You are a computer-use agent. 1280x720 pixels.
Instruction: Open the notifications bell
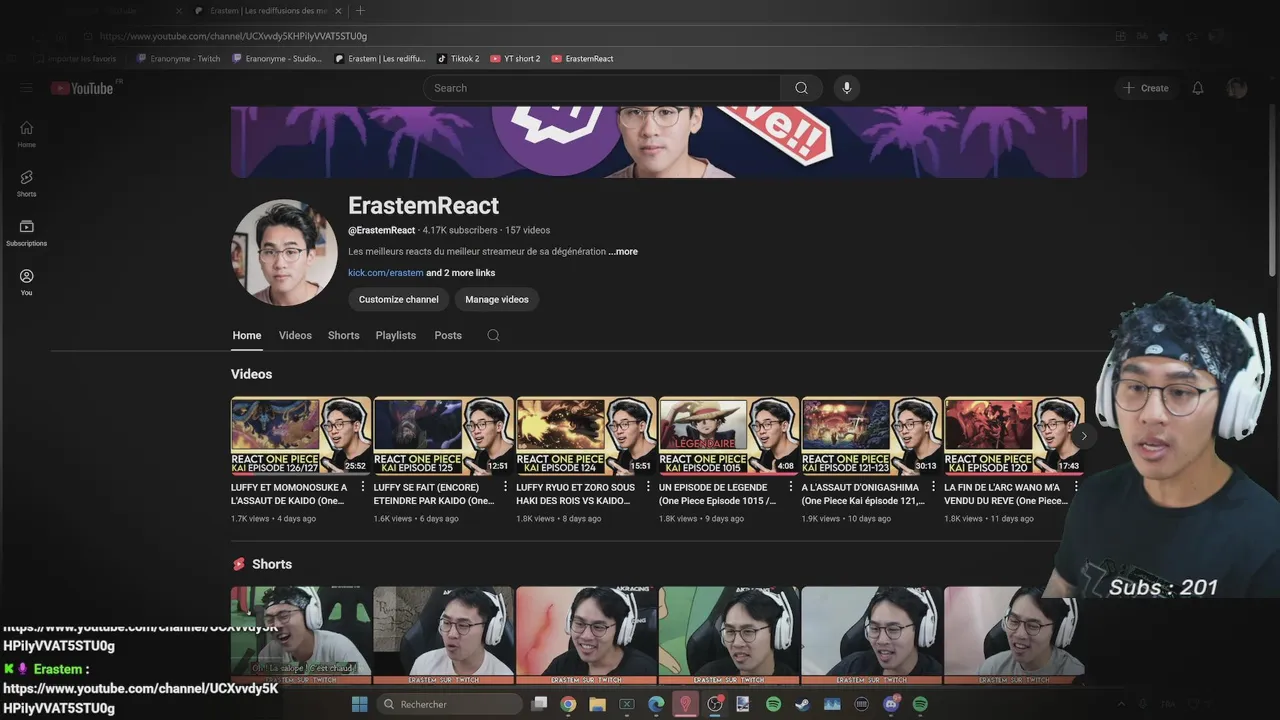pos(1198,88)
